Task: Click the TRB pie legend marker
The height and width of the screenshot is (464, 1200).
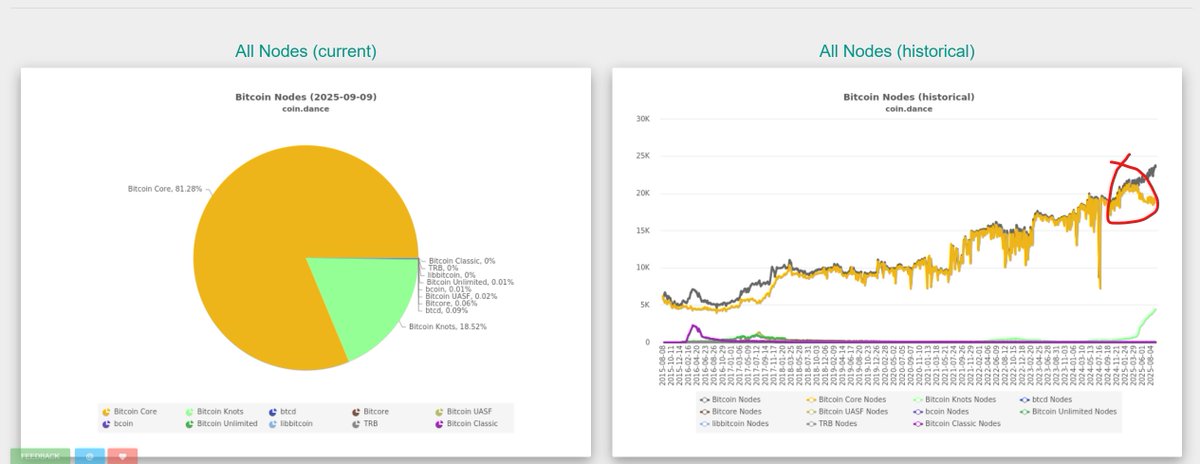Action: (x=355, y=424)
